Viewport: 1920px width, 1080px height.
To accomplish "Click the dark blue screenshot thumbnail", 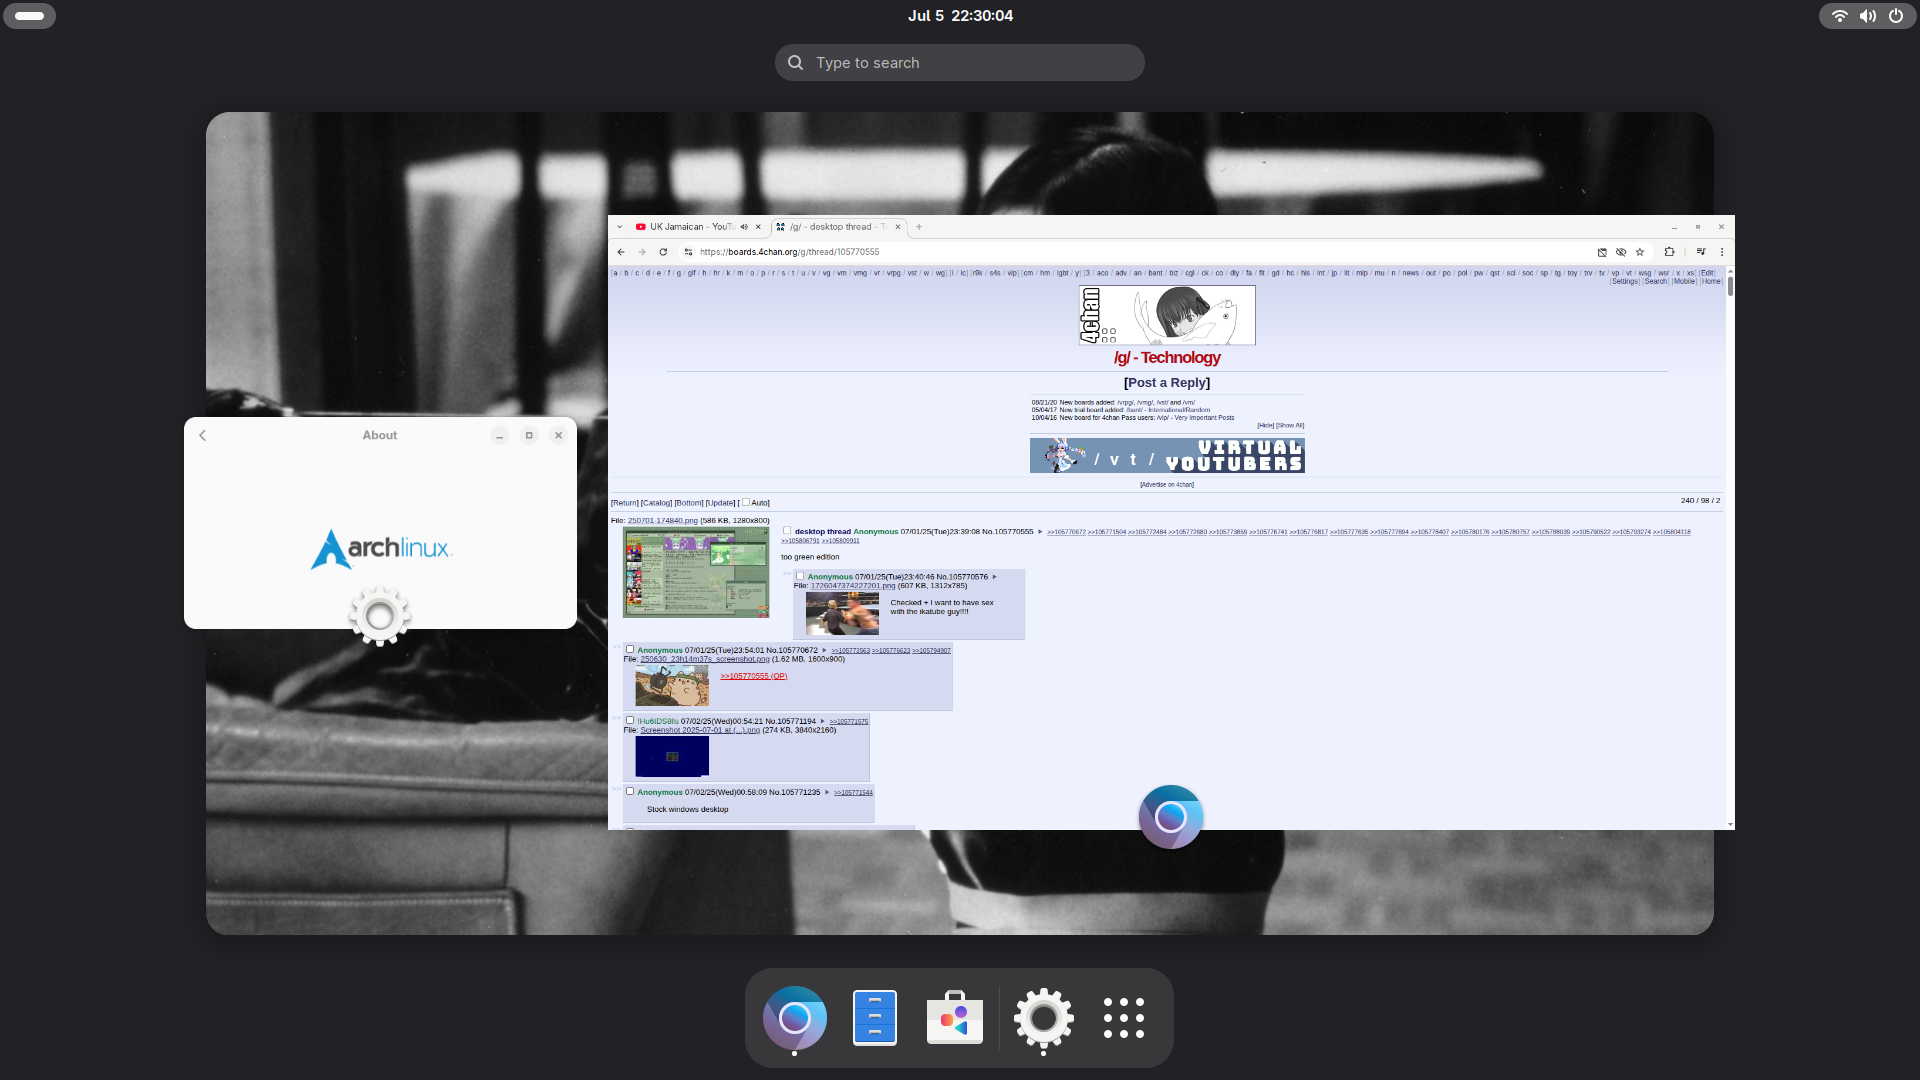I will (672, 756).
